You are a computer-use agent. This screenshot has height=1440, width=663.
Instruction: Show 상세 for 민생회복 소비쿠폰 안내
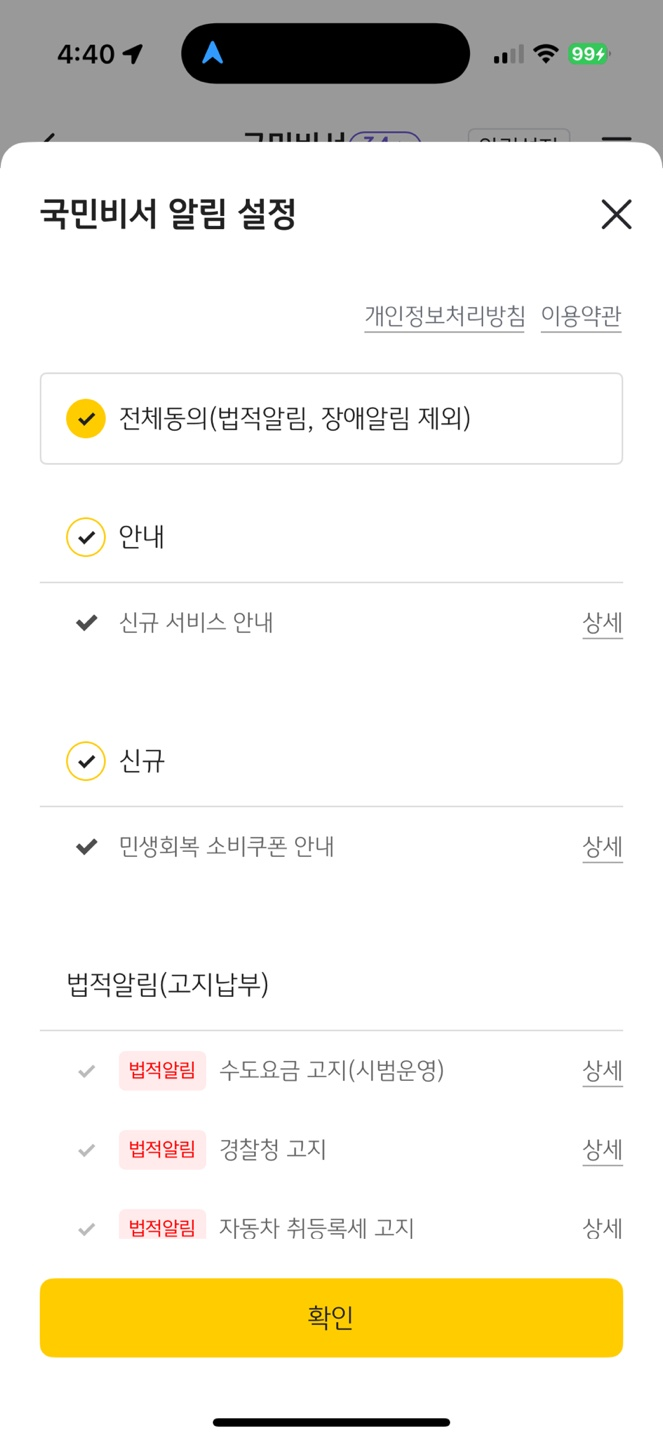click(602, 847)
